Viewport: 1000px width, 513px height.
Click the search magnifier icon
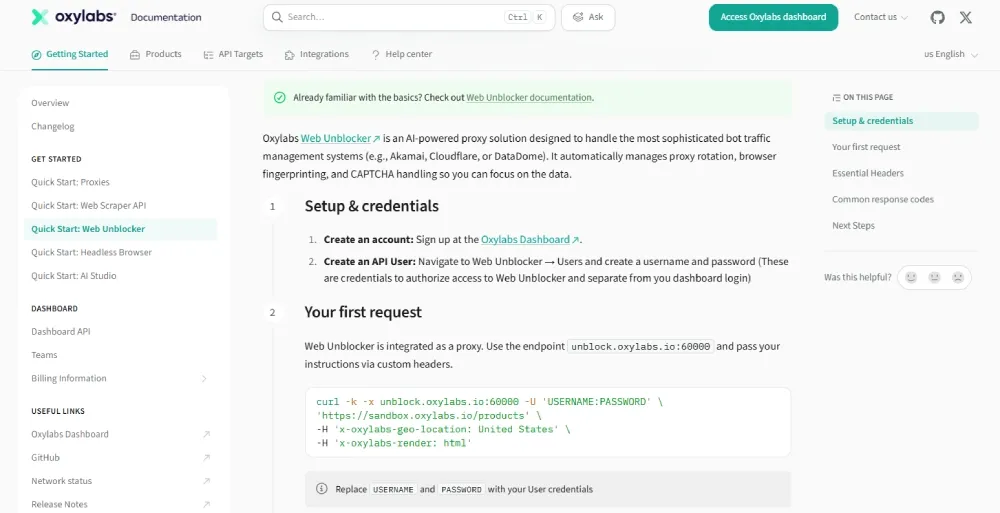tap(277, 17)
